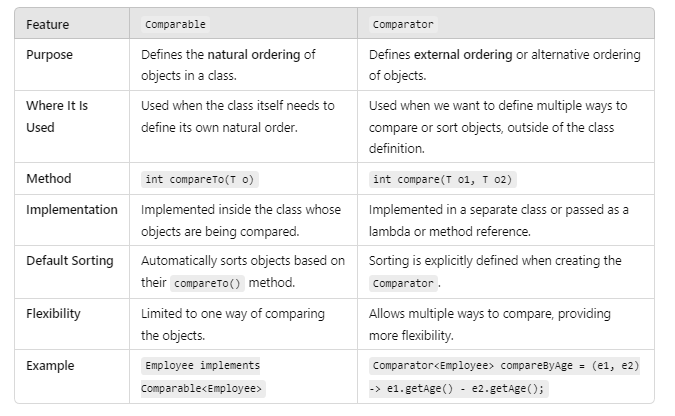The width and height of the screenshot is (675, 416).
Task: Click the Example row label
Action: click(50, 366)
